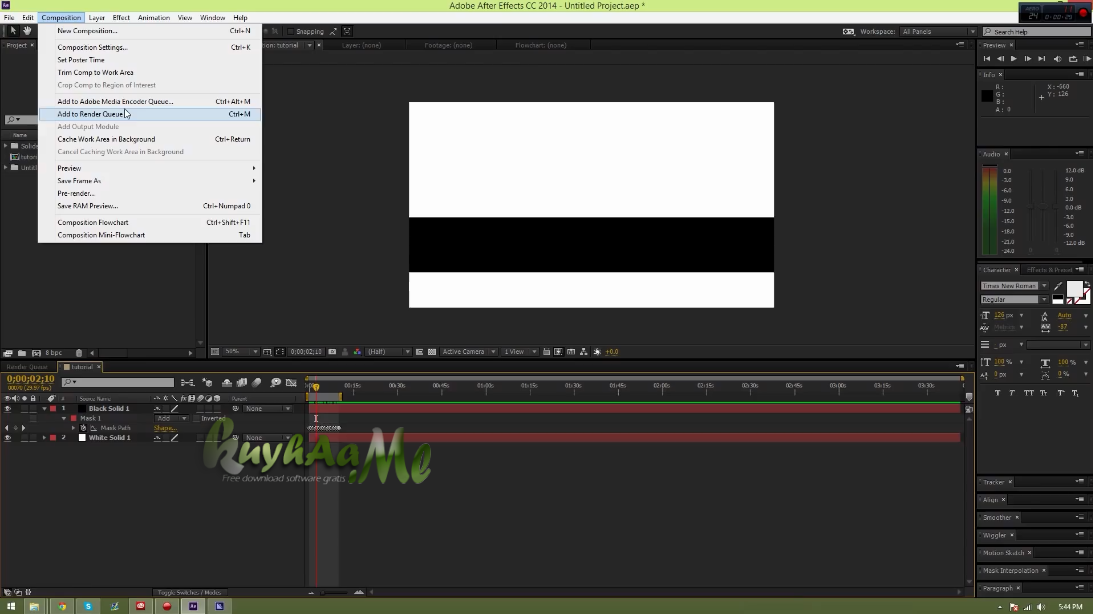The image size is (1093, 614).
Task: Open the Timeline button in the viewer footer
Action: tap(571, 352)
